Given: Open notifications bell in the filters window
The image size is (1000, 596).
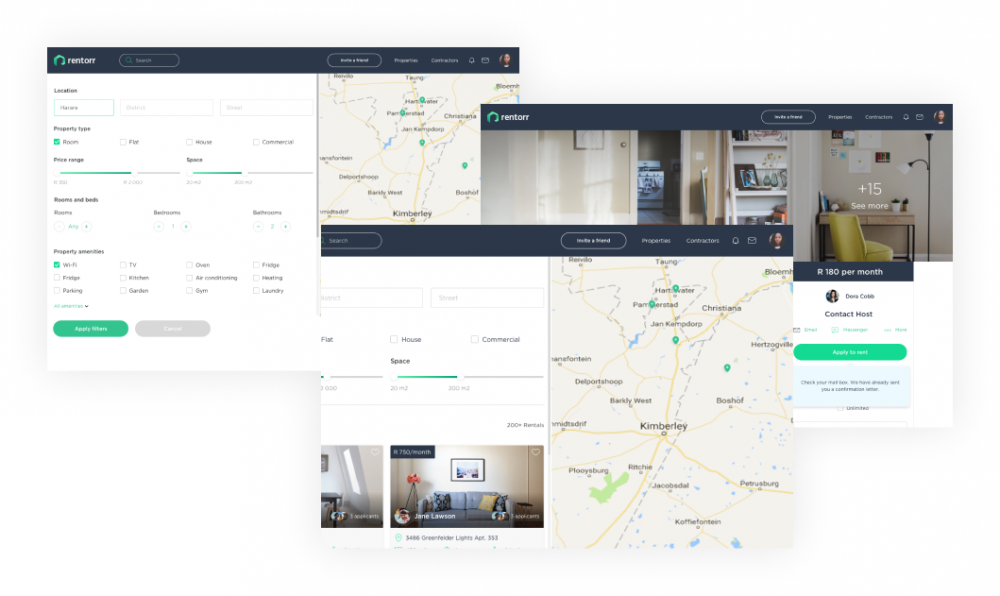Looking at the screenshot, I should pyautogui.click(x=472, y=61).
